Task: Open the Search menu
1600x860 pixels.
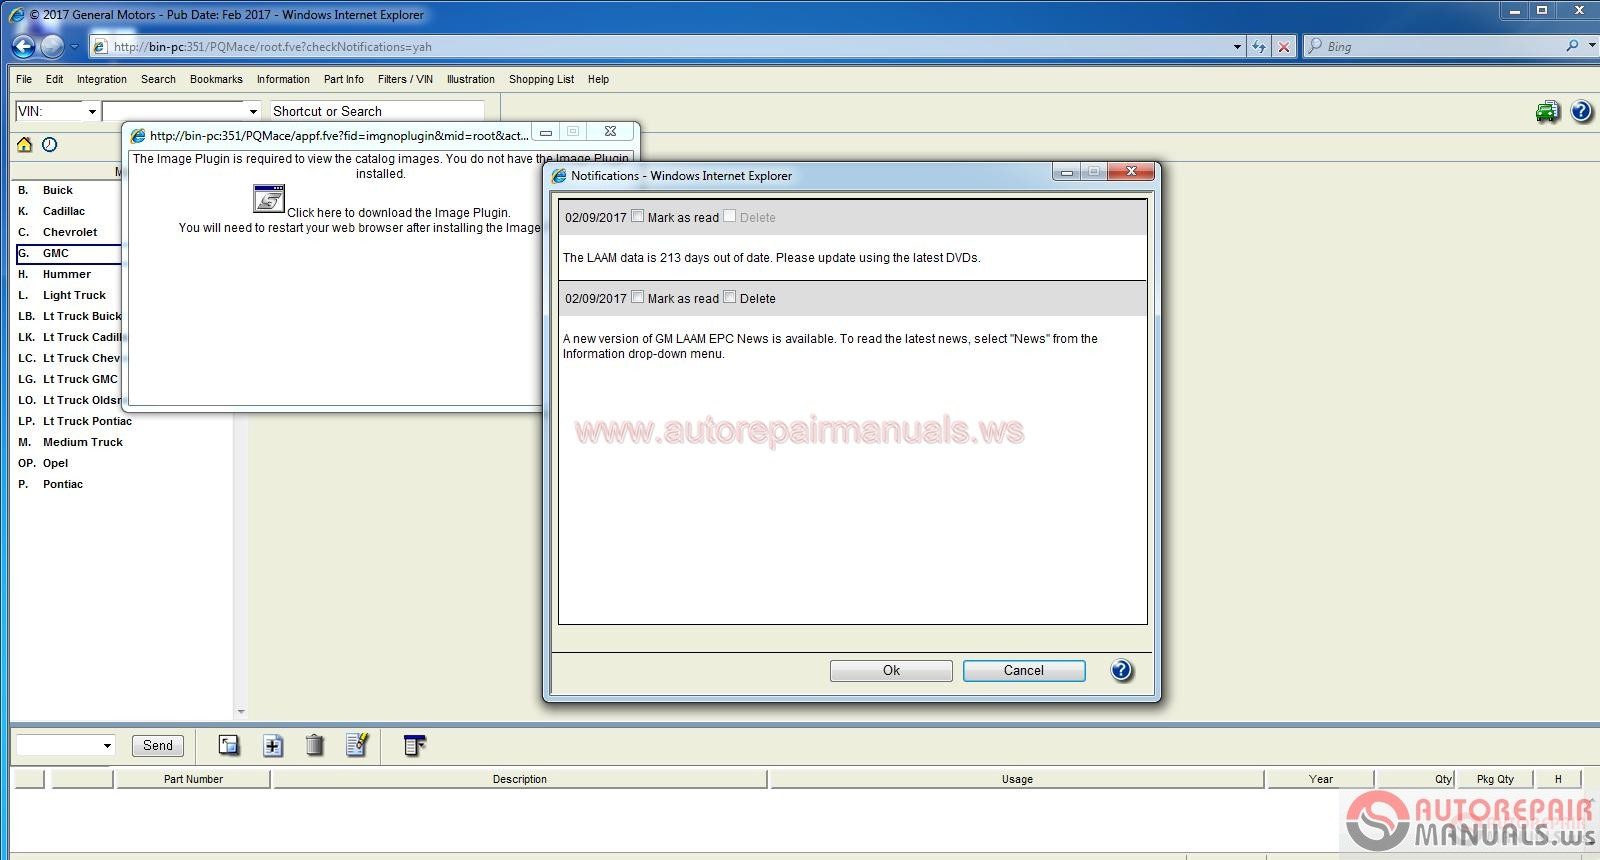Action: tap(158, 79)
